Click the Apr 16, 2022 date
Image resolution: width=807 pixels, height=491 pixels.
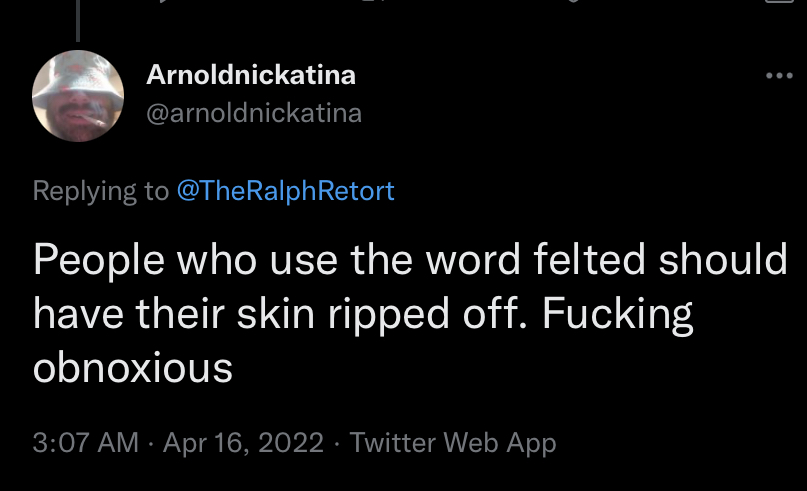(243, 443)
